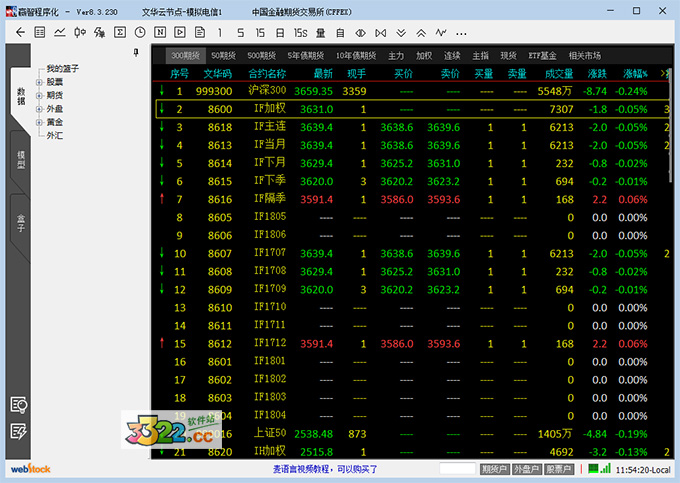
Task: Expand the 外盘 tree node
Action: [x=39, y=109]
